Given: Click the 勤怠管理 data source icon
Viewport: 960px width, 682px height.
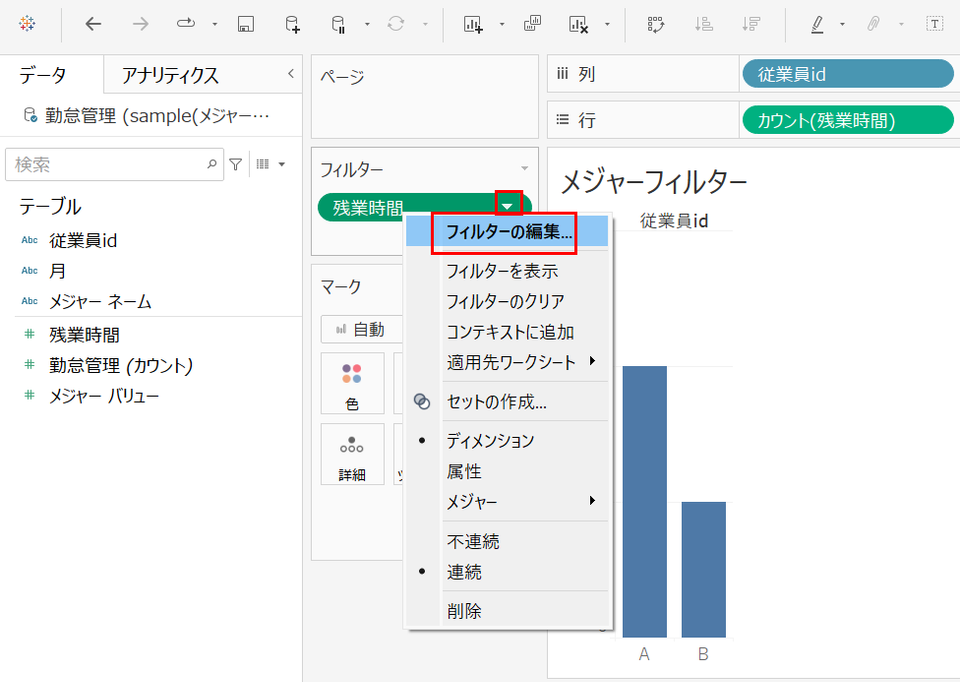Looking at the screenshot, I should [30, 115].
